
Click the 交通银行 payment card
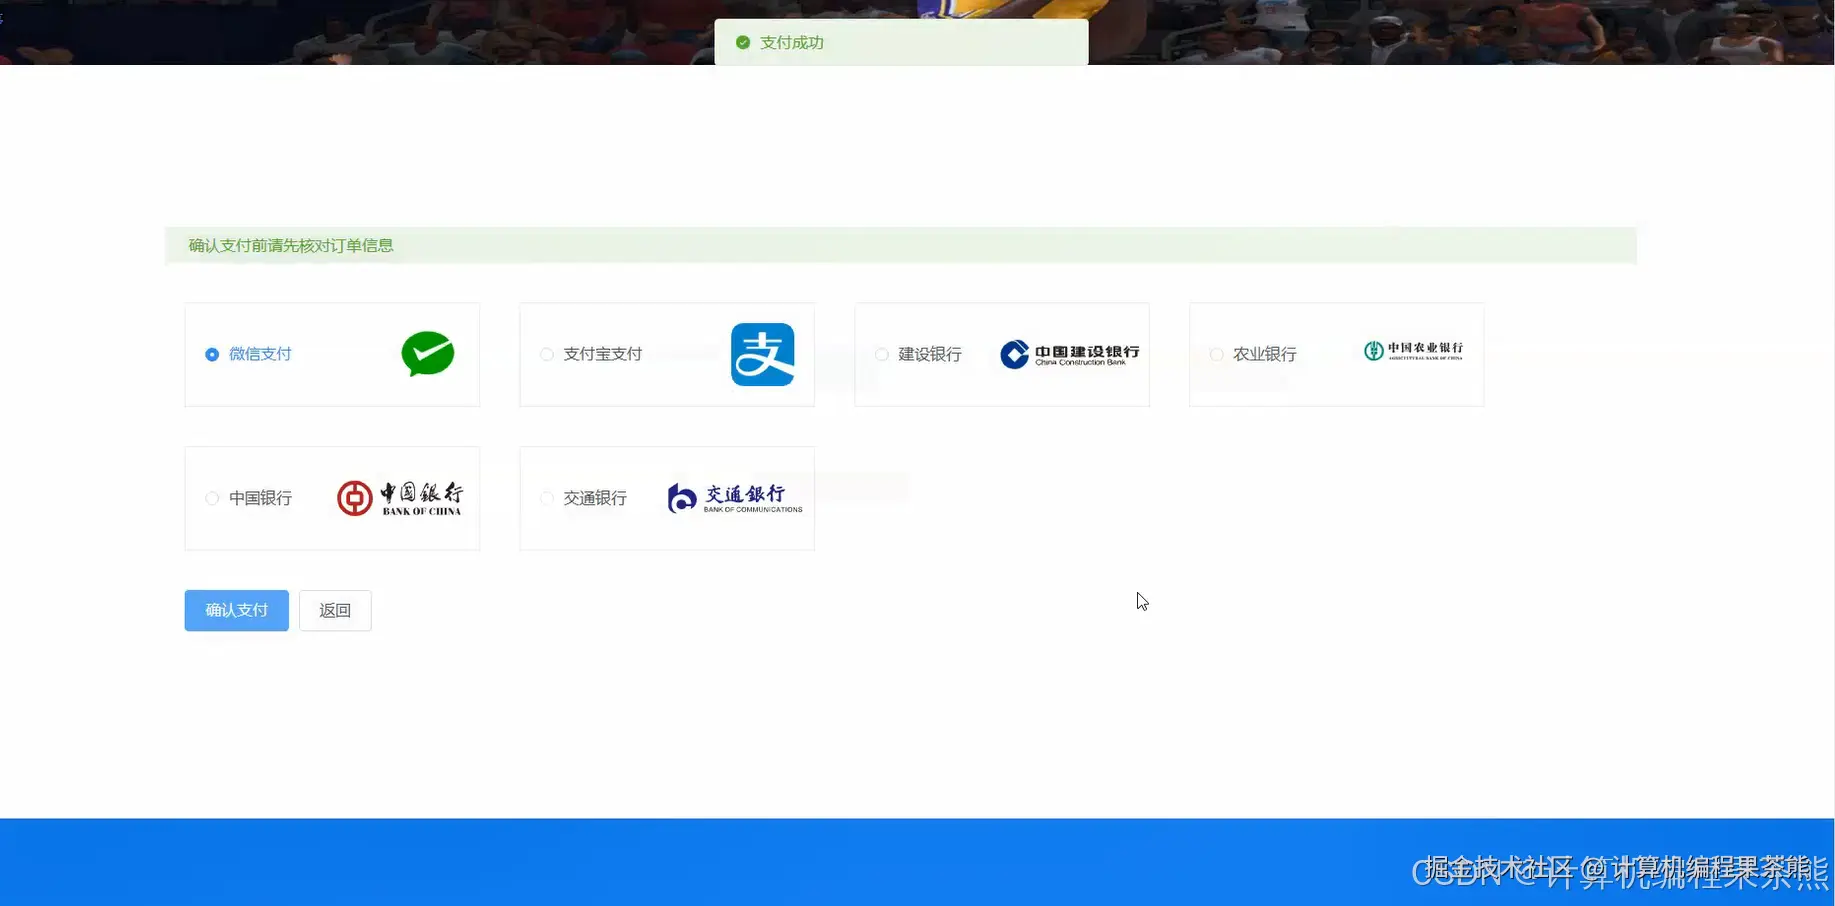(x=667, y=498)
